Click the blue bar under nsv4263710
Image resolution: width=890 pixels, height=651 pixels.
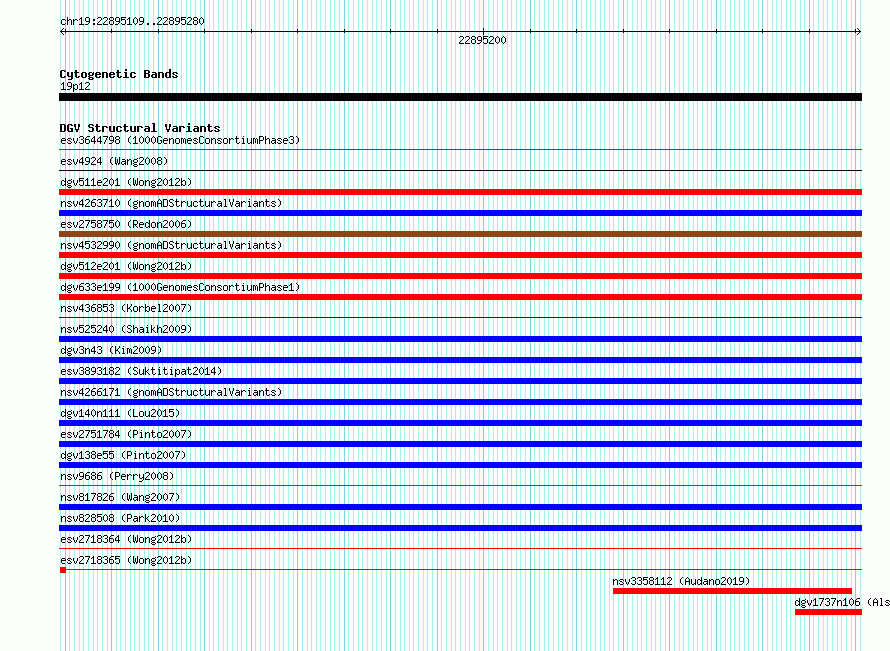(460, 213)
